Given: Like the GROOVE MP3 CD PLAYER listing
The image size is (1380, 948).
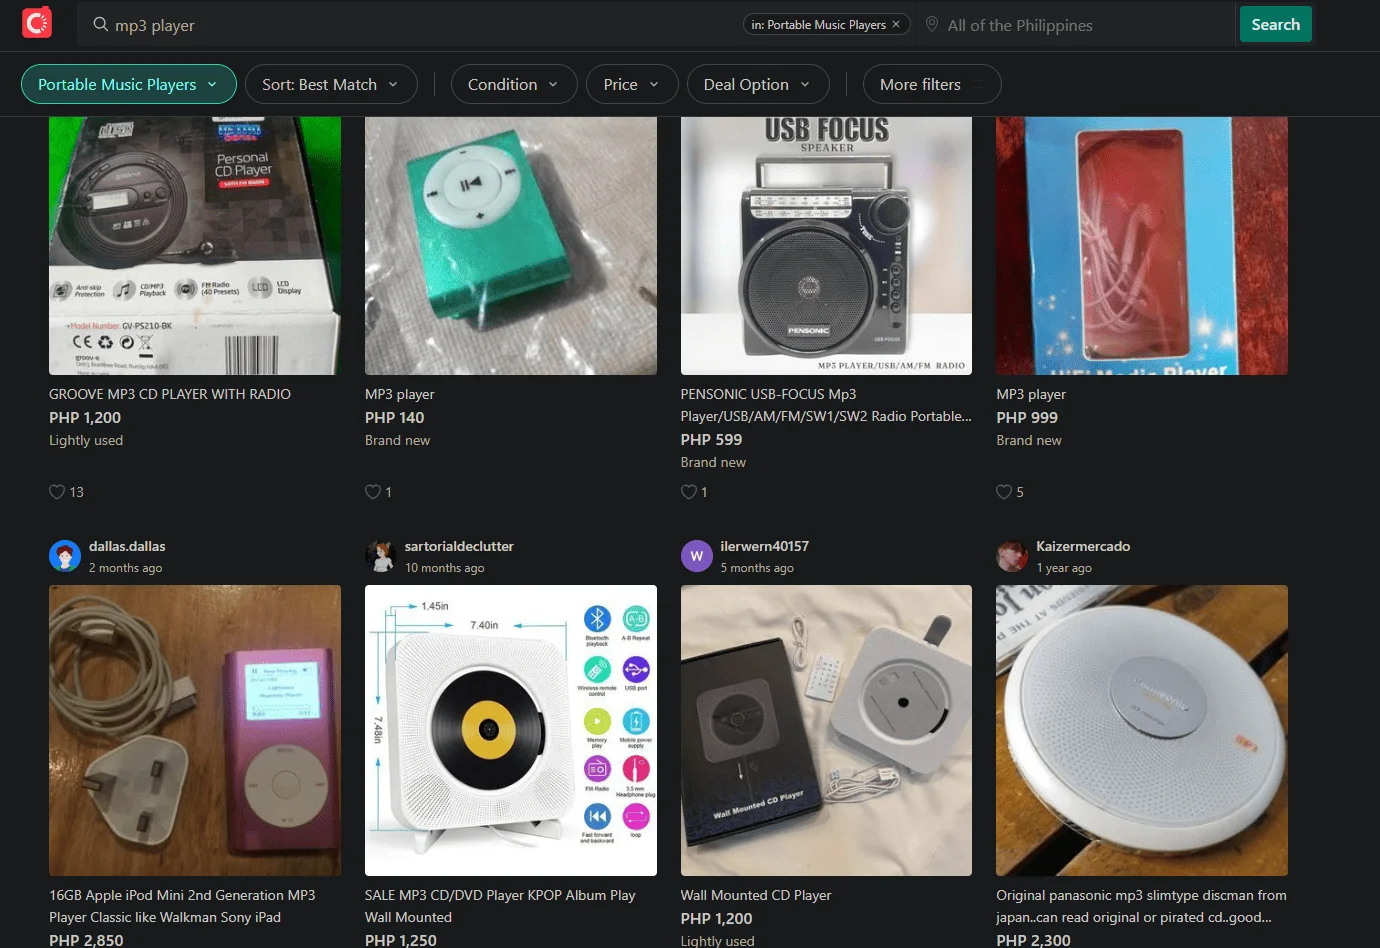Looking at the screenshot, I should (x=57, y=492).
